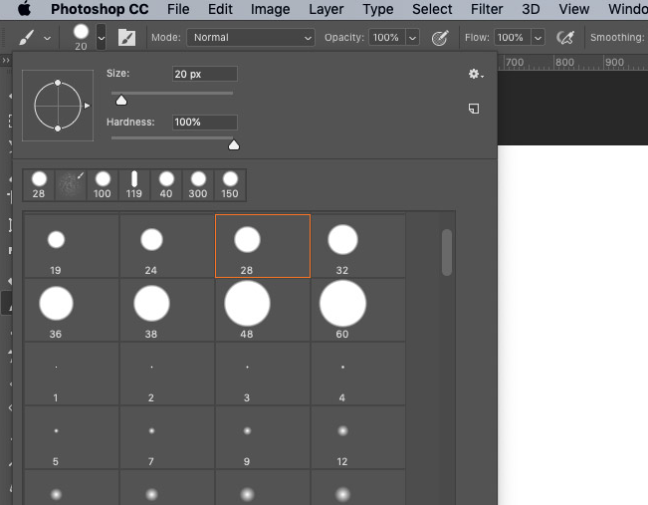Select recent brush 28
The width and height of the screenshot is (648, 505).
(39, 185)
